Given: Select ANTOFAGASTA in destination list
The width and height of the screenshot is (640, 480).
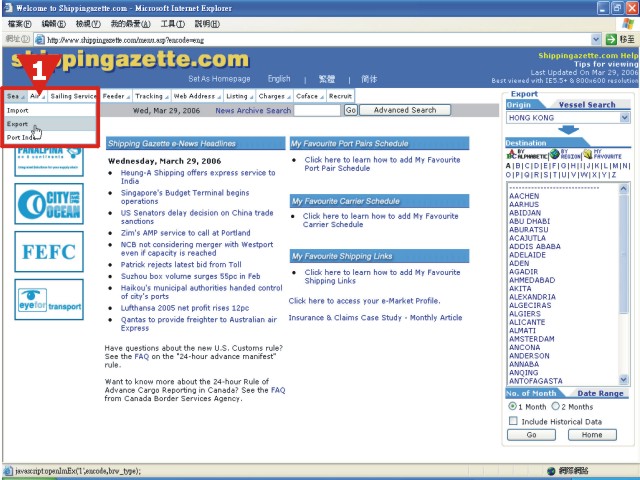Looking at the screenshot, I should (536, 381).
